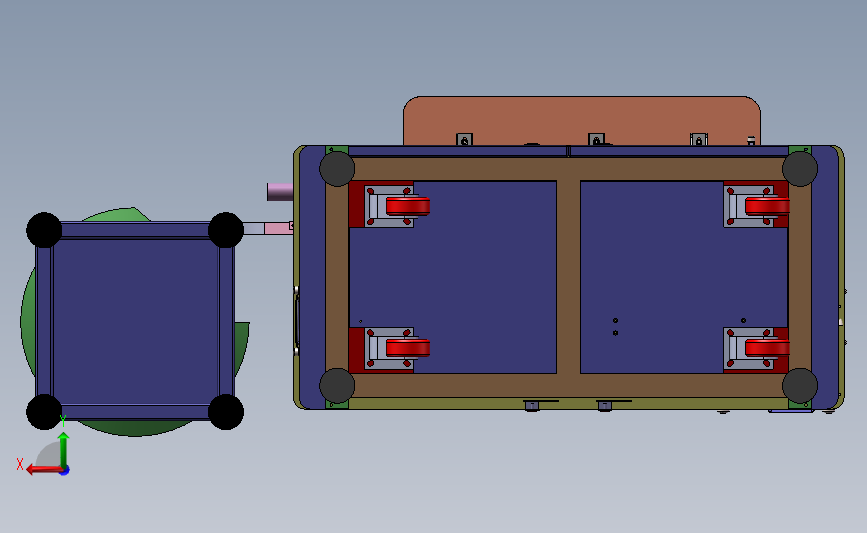
Task: Select the middle latch on the orange panel
Action: point(596,140)
